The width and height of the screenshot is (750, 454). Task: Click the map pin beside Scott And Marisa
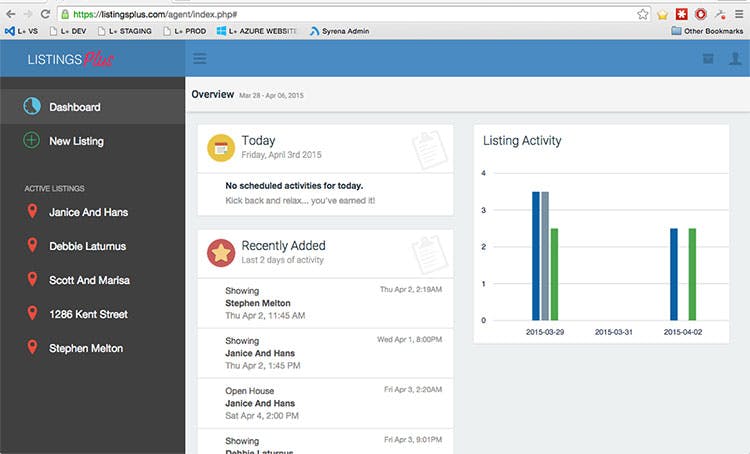tap(32, 279)
